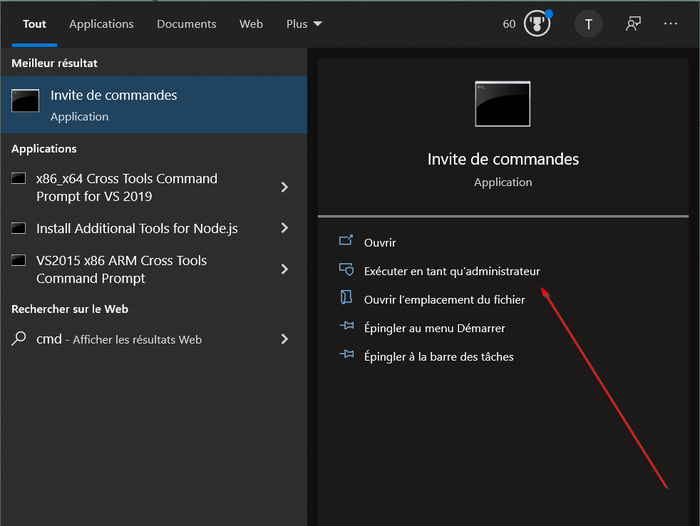
Task: Click the administrator shield icon
Action: coord(346,270)
